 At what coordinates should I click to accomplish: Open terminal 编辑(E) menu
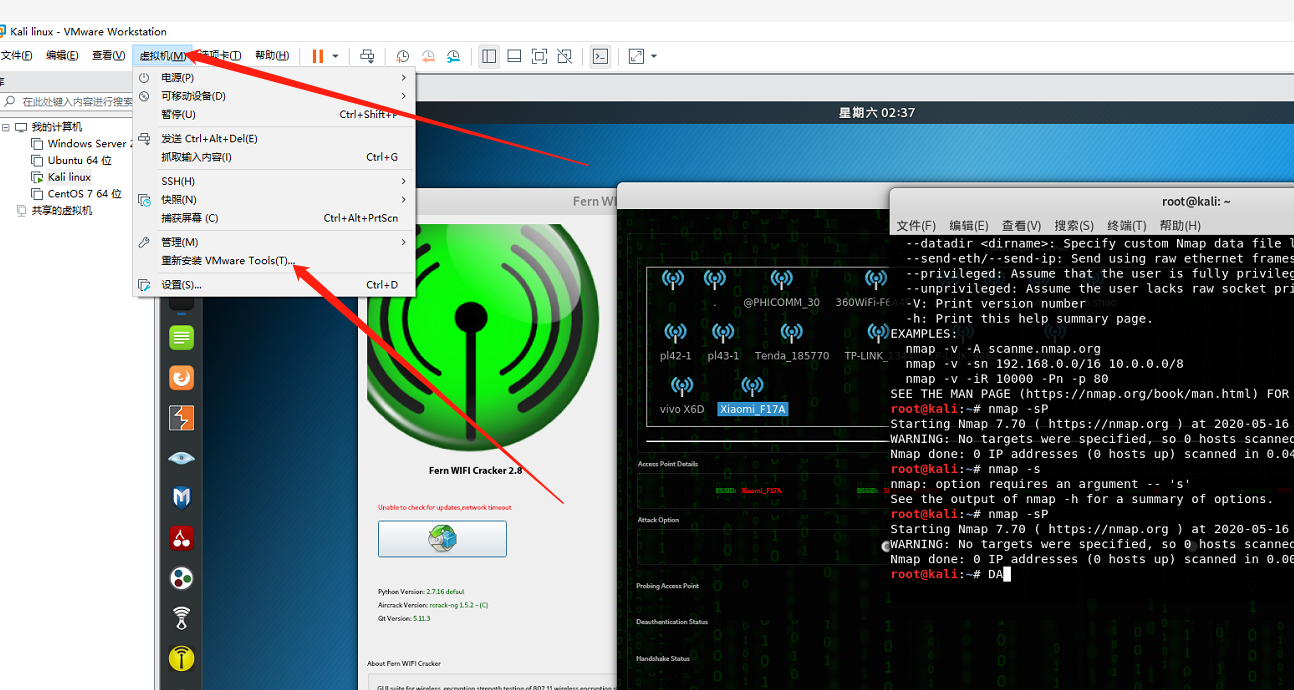[968, 226]
